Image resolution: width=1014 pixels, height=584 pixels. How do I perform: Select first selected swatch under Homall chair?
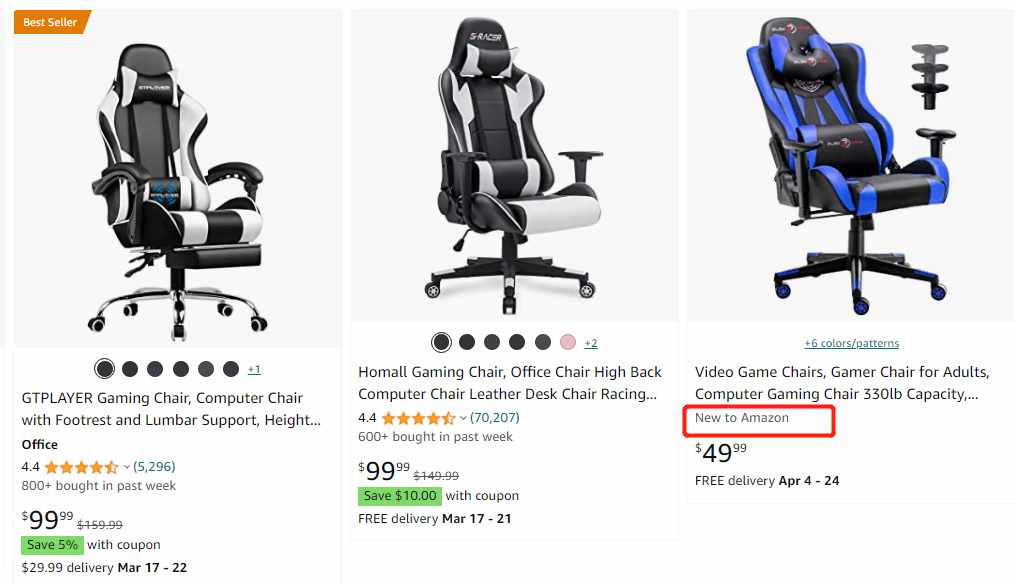pos(441,342)
